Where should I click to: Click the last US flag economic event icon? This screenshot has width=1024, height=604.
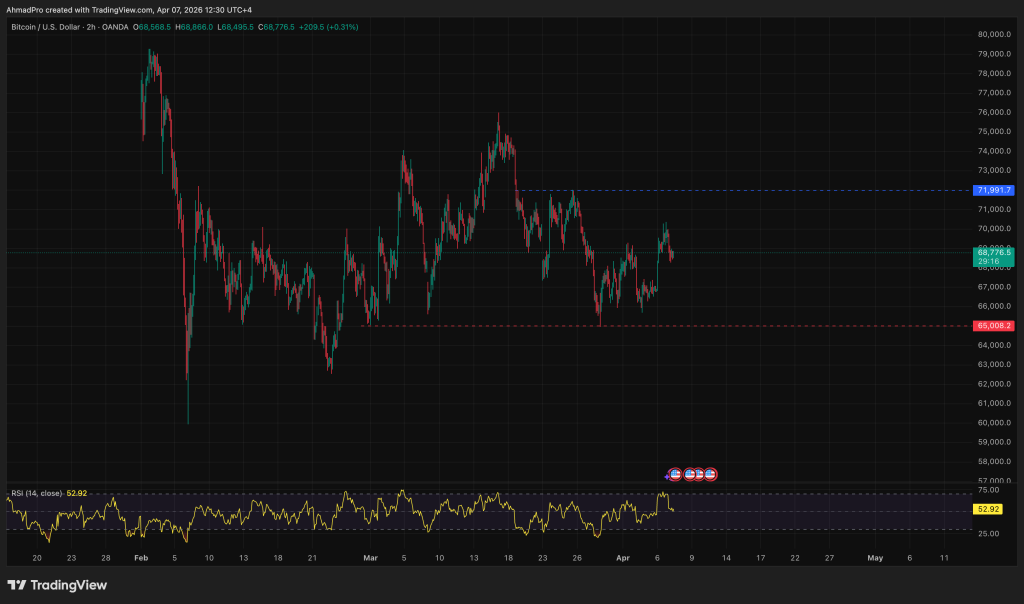pyautogui.click(x=710, y=473)
